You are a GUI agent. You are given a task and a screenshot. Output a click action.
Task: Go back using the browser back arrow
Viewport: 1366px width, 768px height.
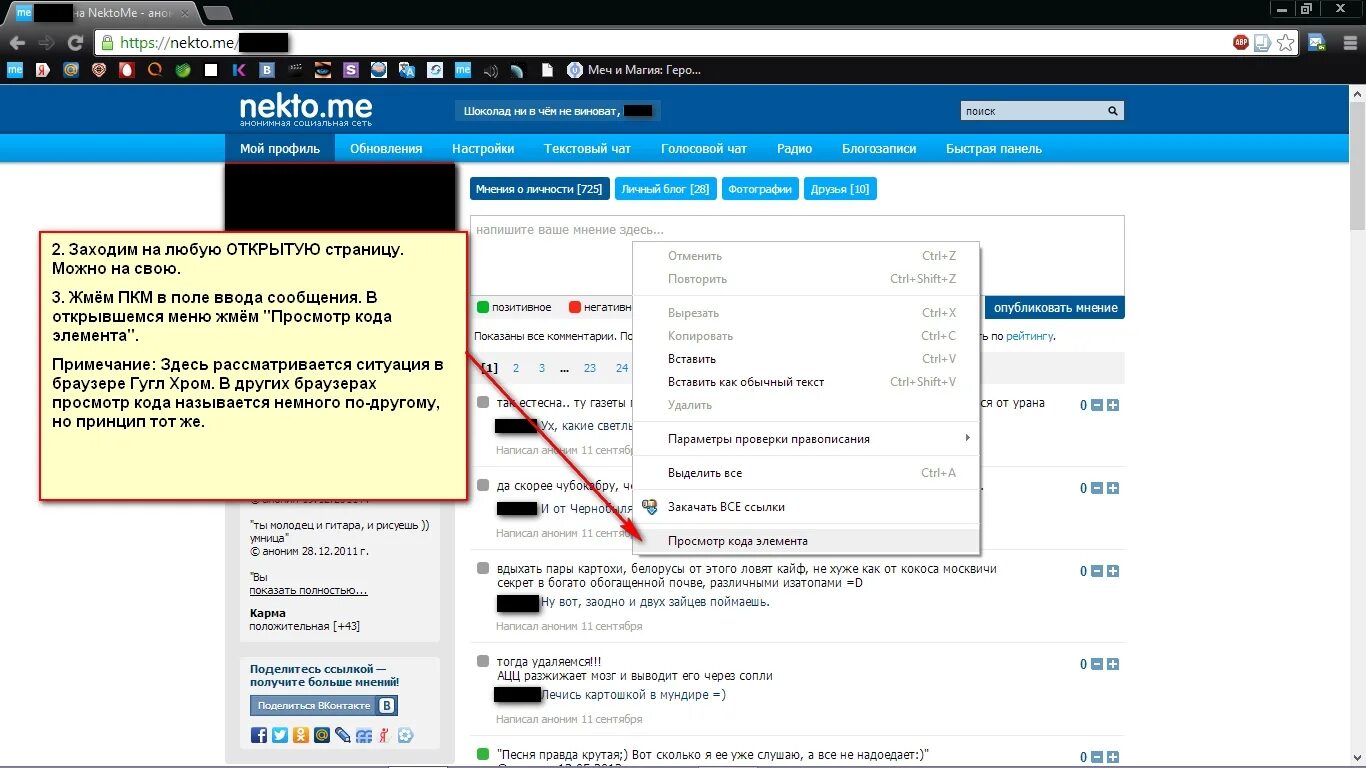pos(17,42)
